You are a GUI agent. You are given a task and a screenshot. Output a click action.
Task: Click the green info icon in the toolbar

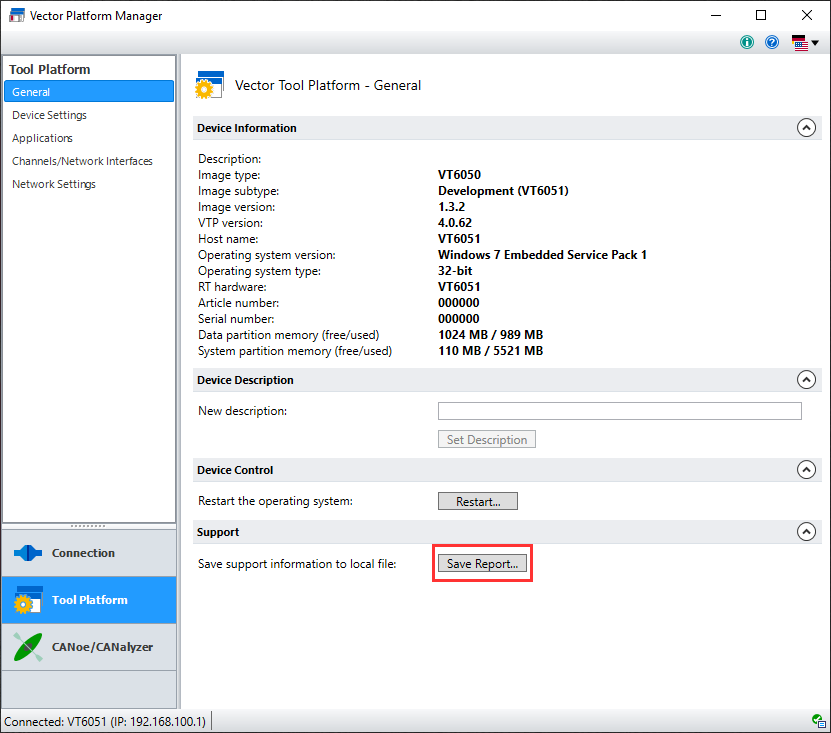pos(746,42)
